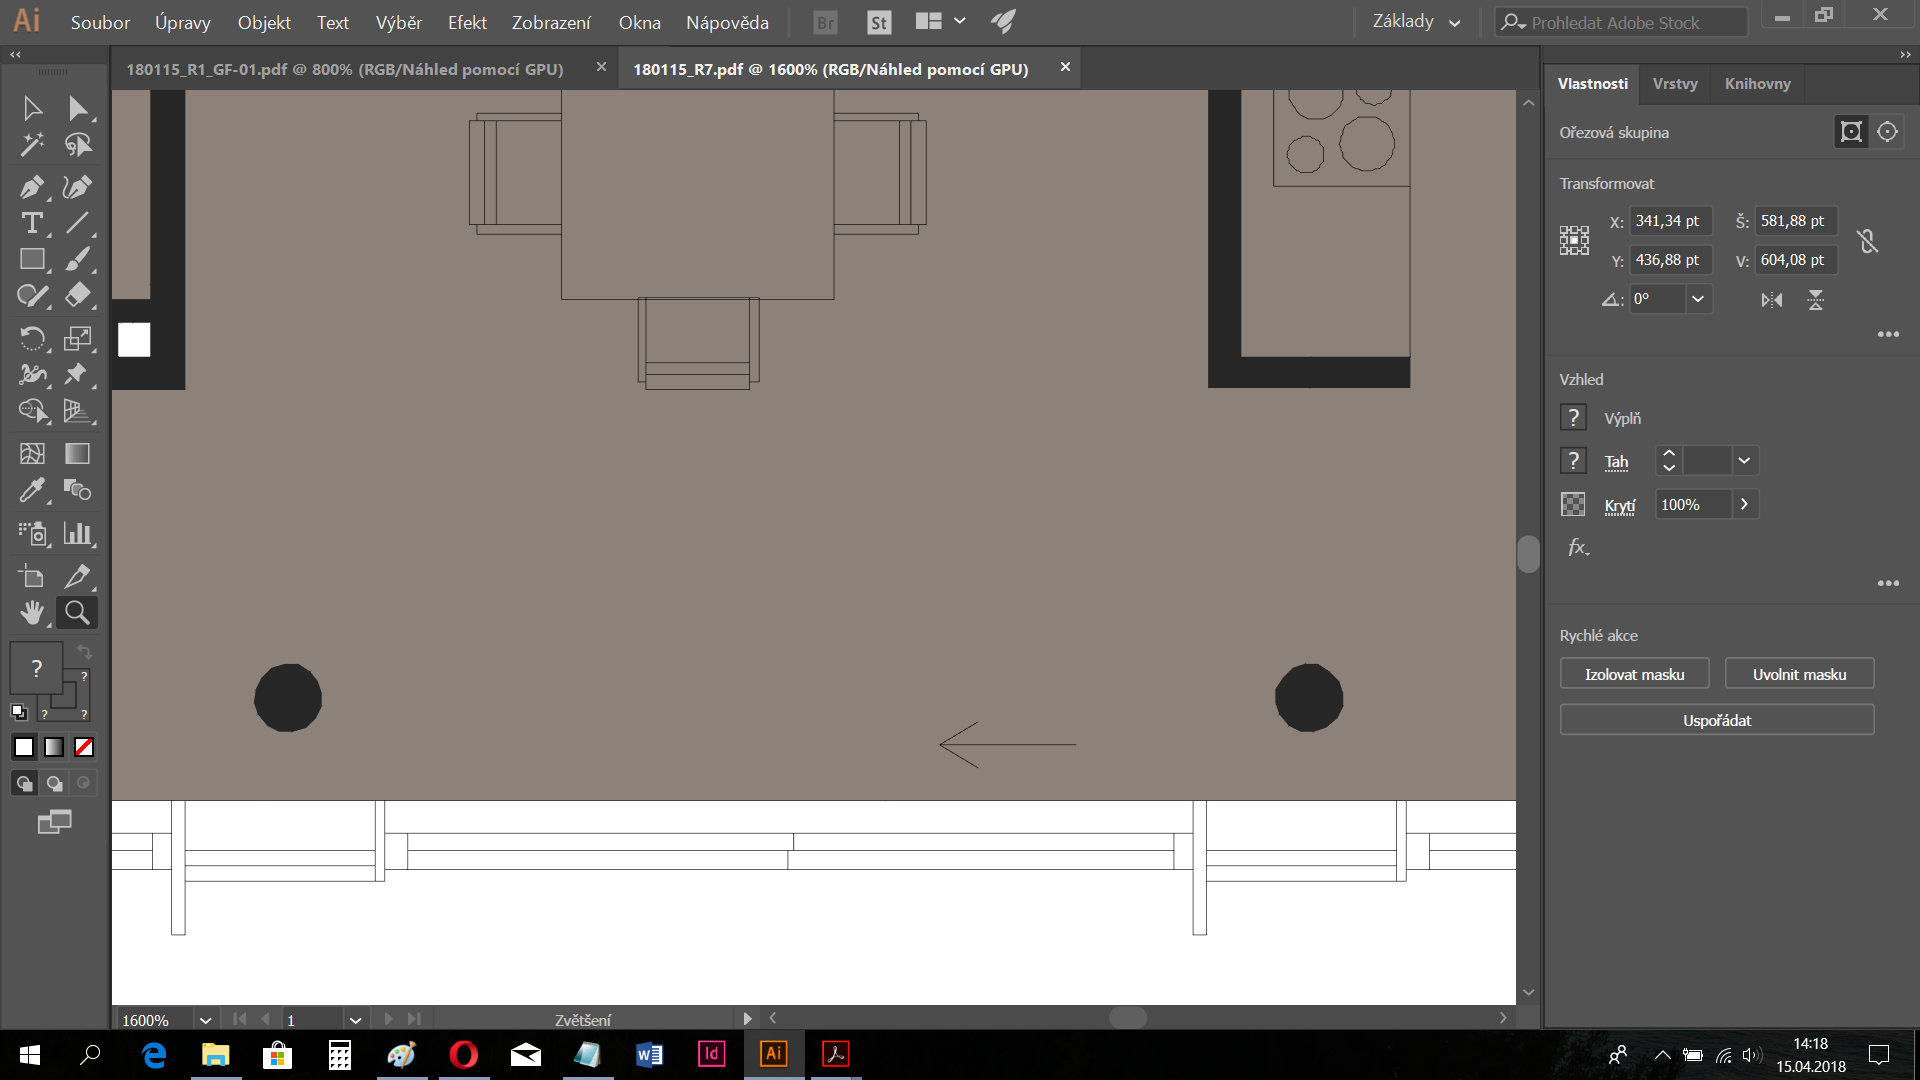1920x1080 pixels.
Task: Choose a transform reference point
Action: tap(1574, 240)
